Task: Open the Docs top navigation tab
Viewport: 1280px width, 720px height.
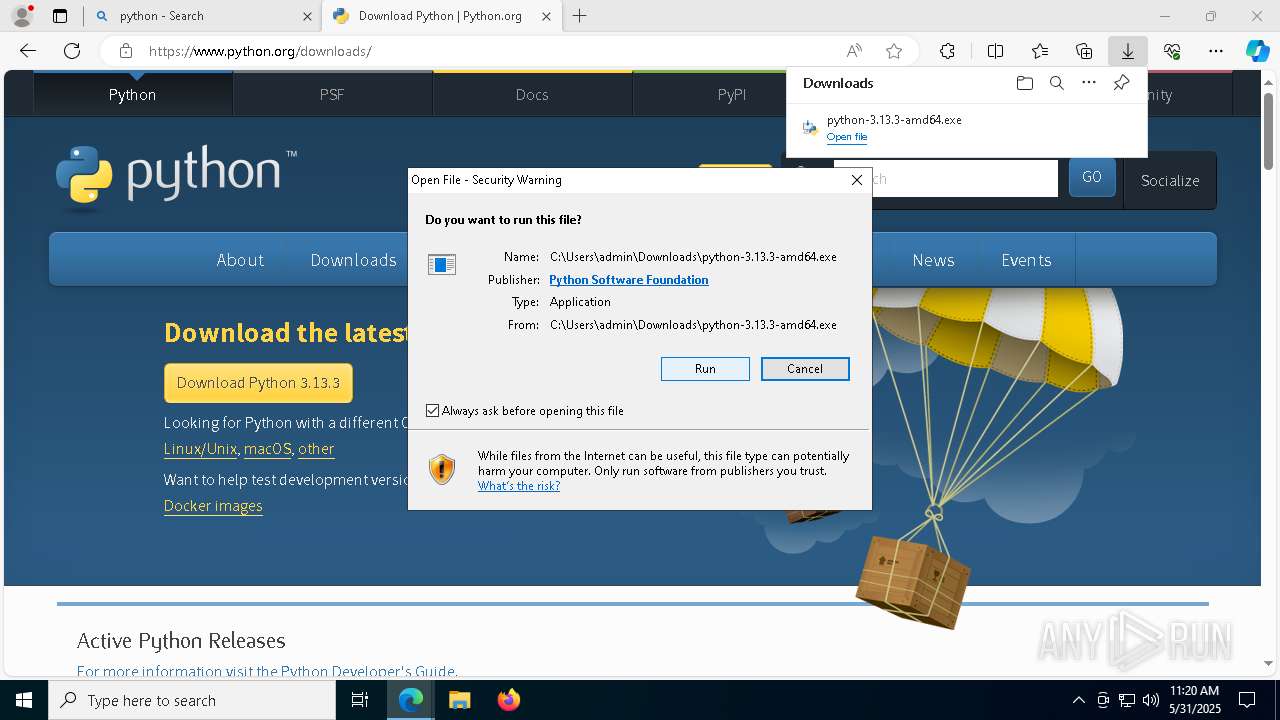Action: [x=532, y=94]
